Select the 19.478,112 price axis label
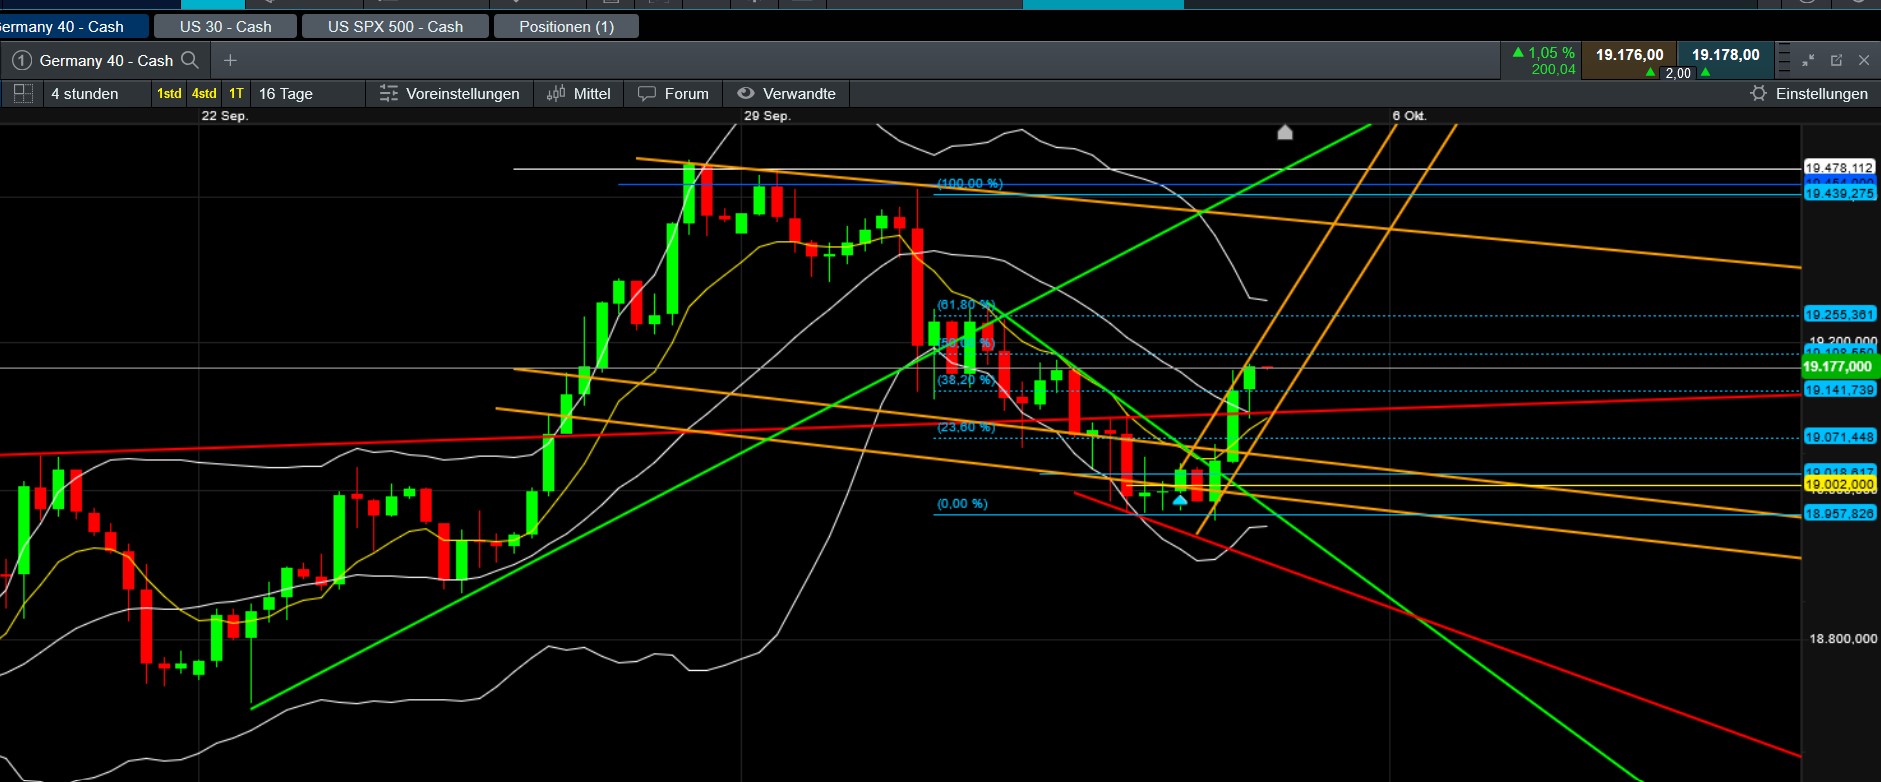Viewport: 1881px width, 782px height. coord(1839,168)
